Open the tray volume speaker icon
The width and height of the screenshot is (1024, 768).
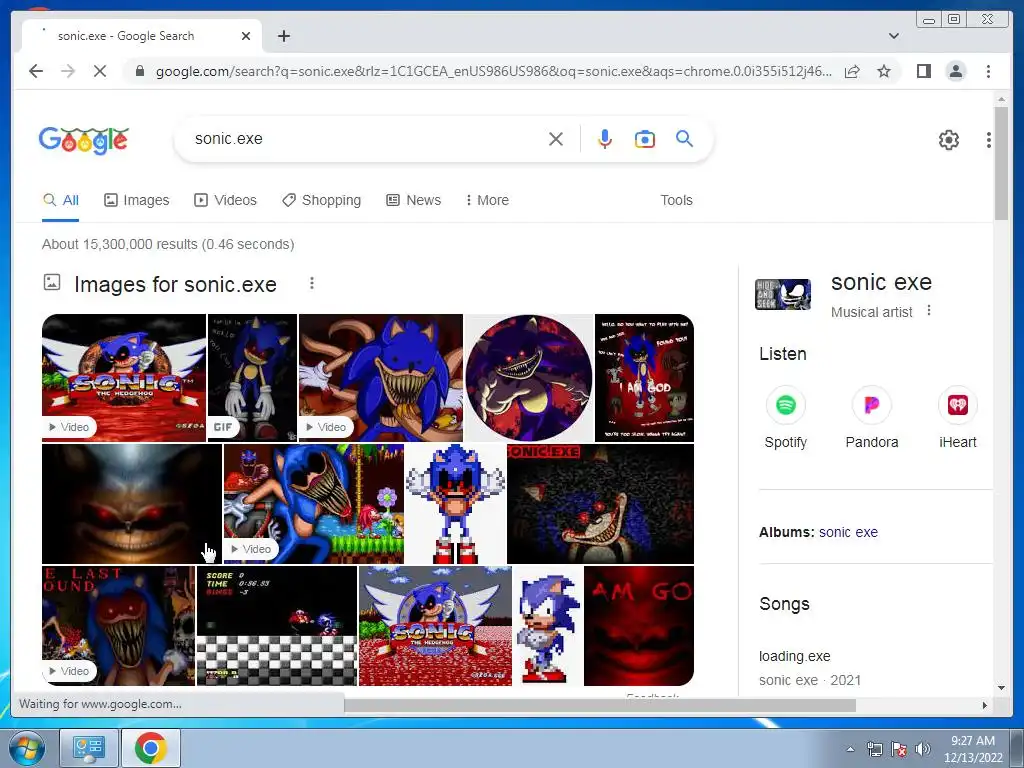tap(923, 749)
